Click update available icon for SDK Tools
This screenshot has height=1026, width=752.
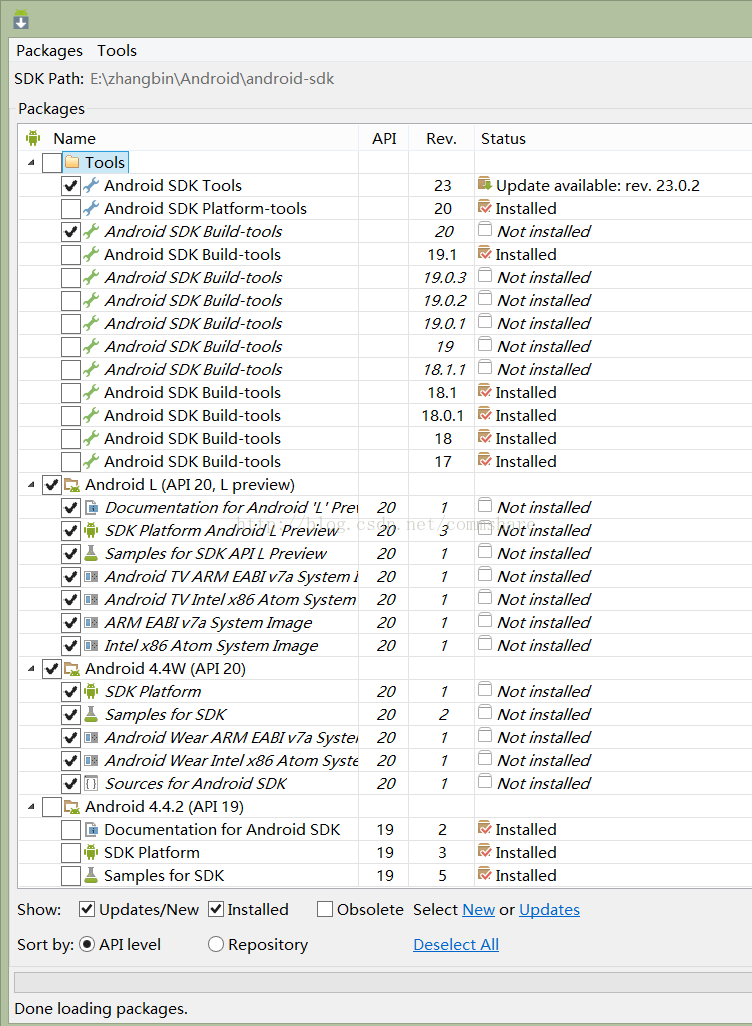click(x=485, y=184)
